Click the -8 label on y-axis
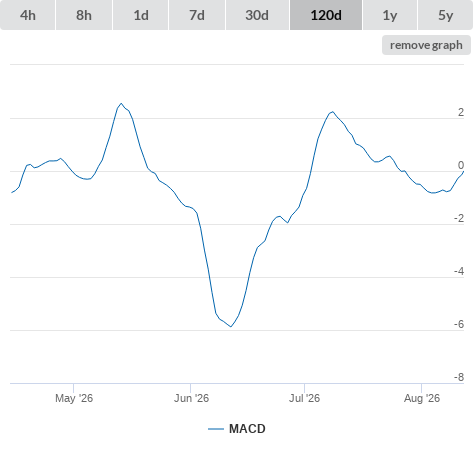The width and height of the screenshot is (474, 455). [x=459, y=377]
